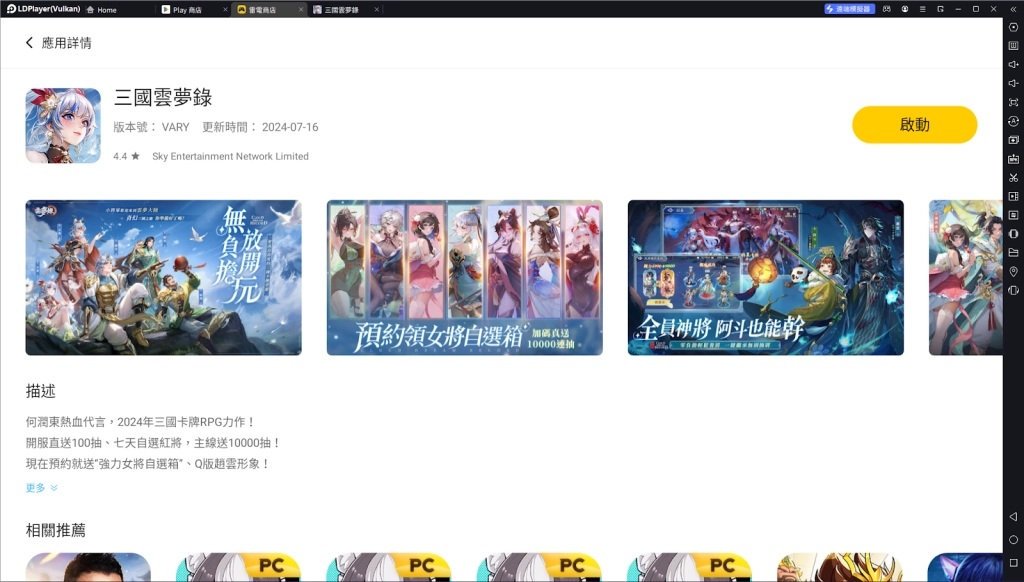Open multi-instance manager icon in sidebar
This screenshot has width=1024, height=582.
(1013, 140)
